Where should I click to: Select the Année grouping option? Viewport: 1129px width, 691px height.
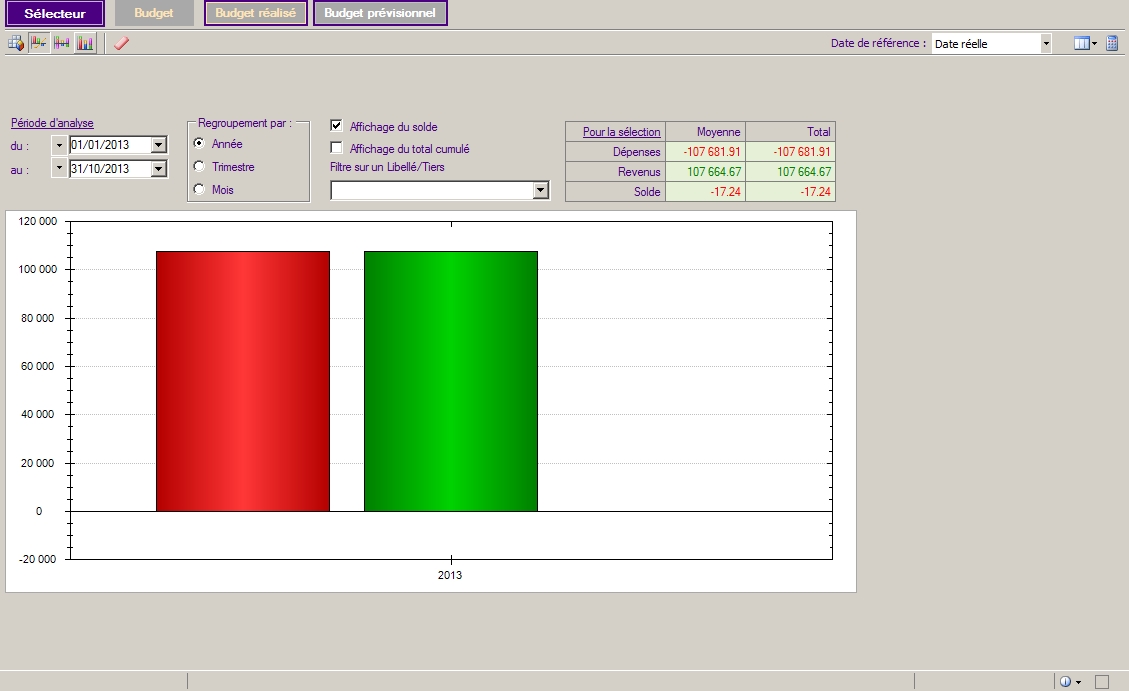199,144
